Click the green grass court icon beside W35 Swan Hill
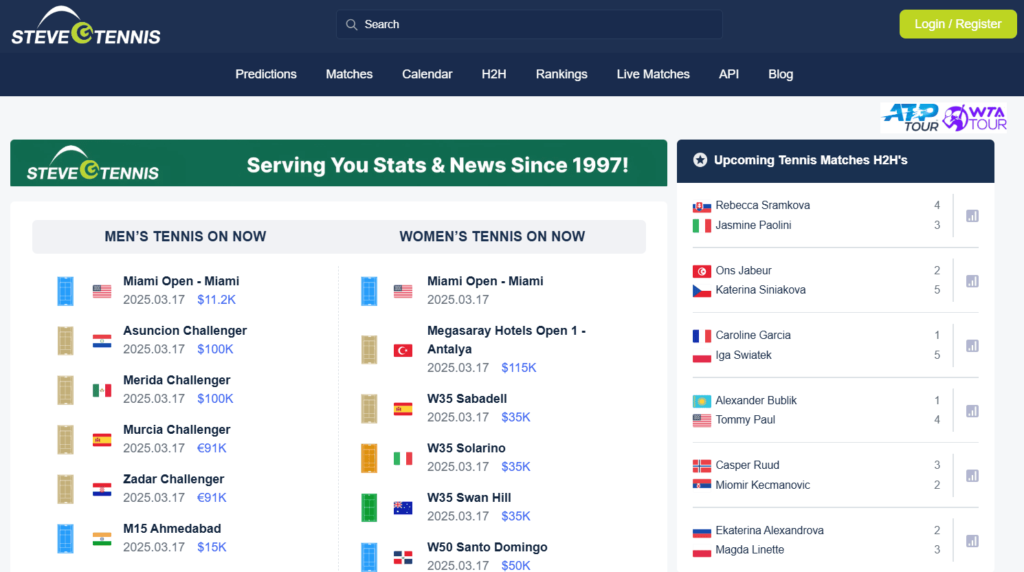This screenshot has height=572, width=1024. click(x=369, y=508)
